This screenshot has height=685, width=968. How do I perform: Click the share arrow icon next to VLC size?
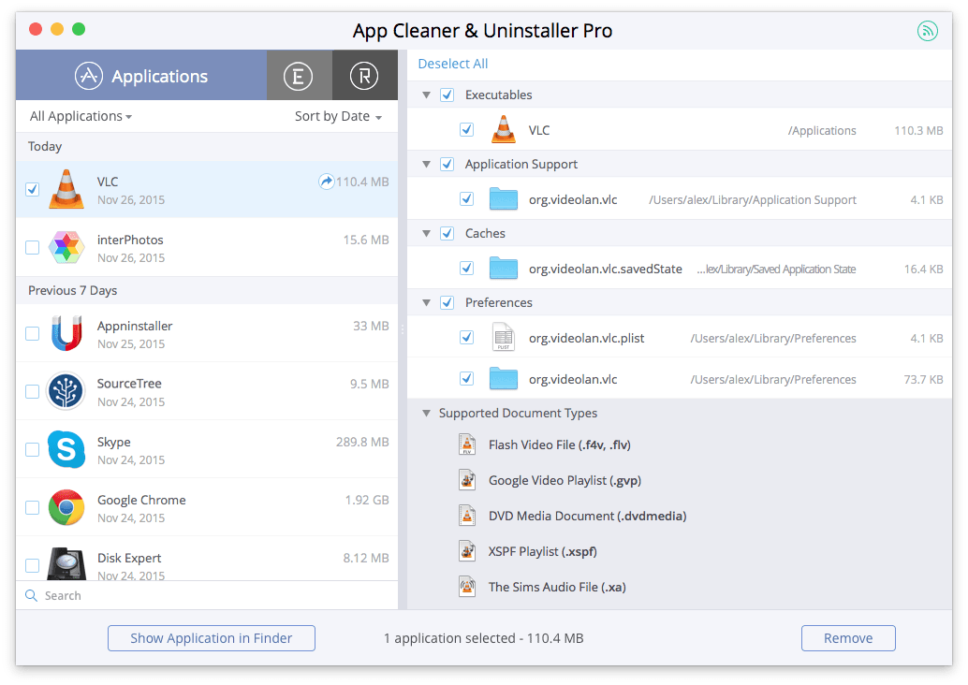click(x=326, y=181)
